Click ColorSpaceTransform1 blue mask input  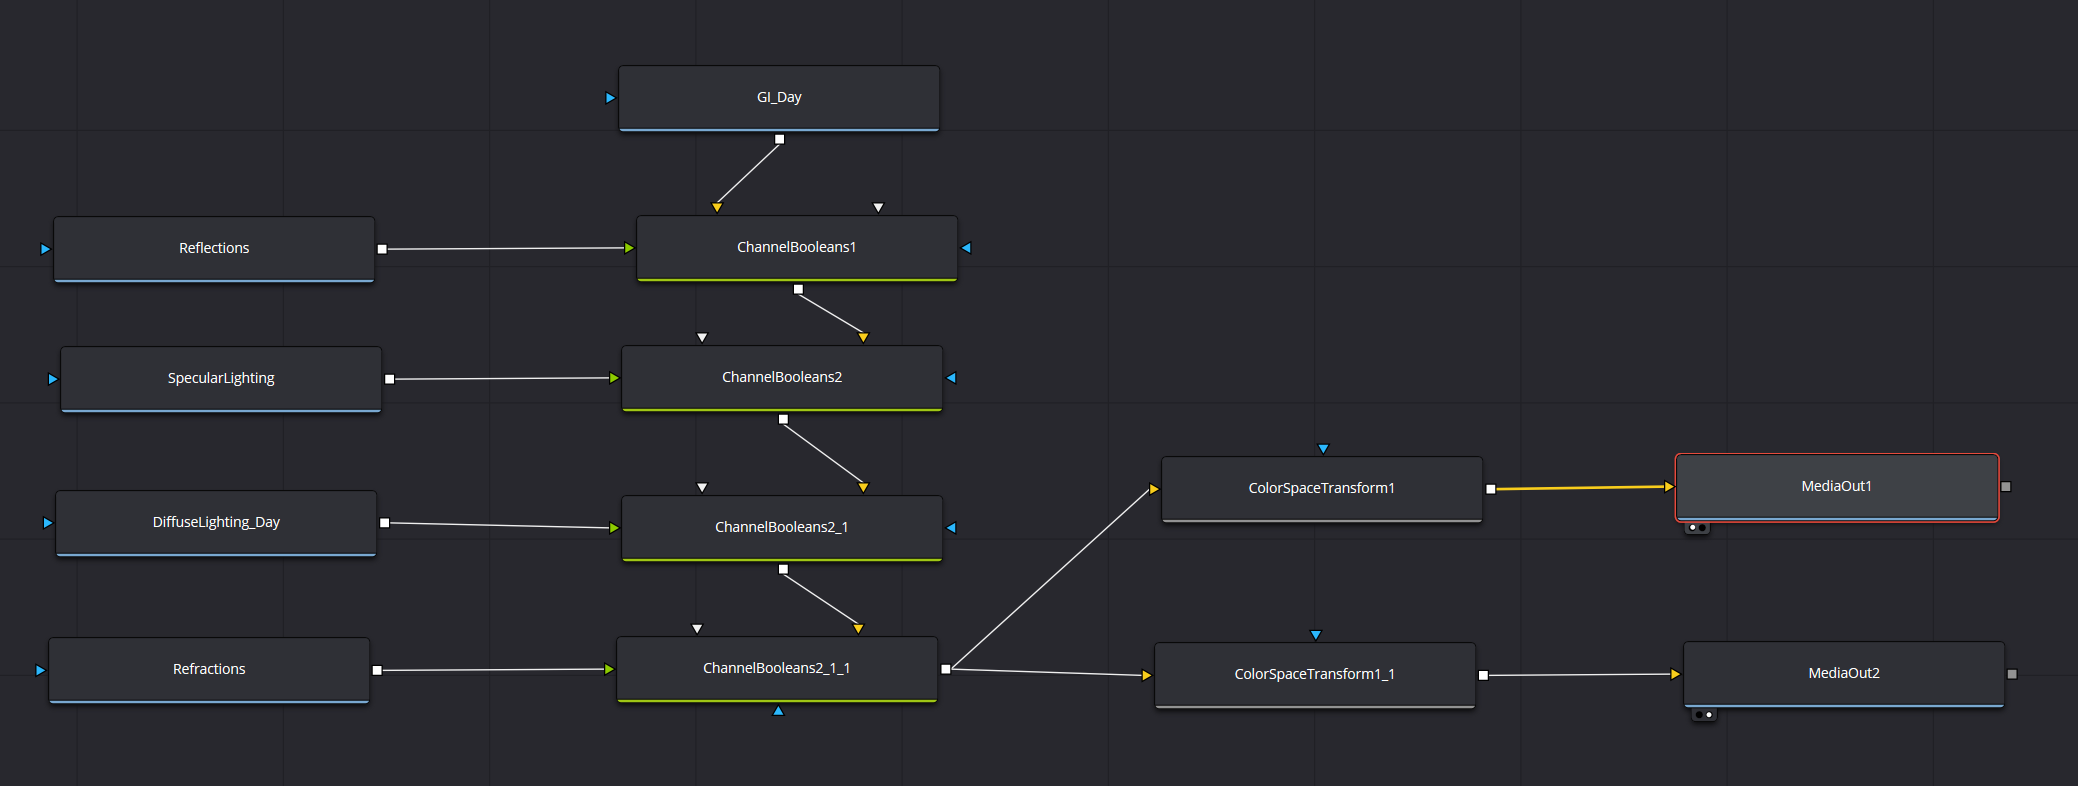(x=1323, y=449)
